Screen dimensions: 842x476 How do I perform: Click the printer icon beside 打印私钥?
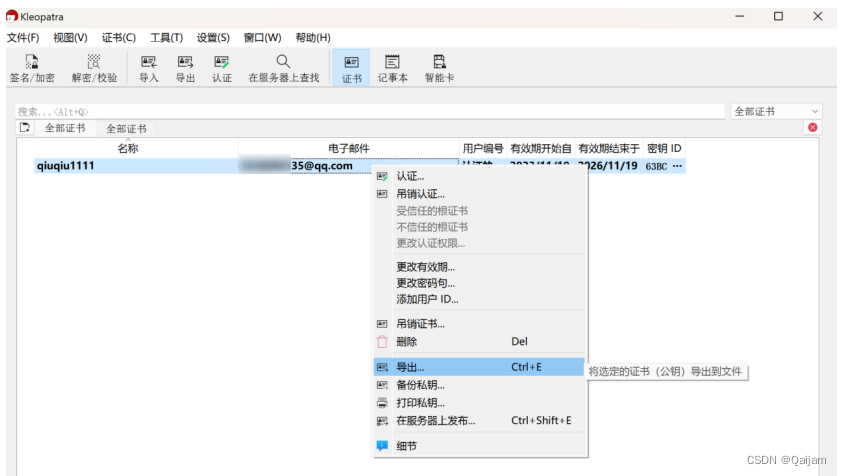(x=382, y=403)
